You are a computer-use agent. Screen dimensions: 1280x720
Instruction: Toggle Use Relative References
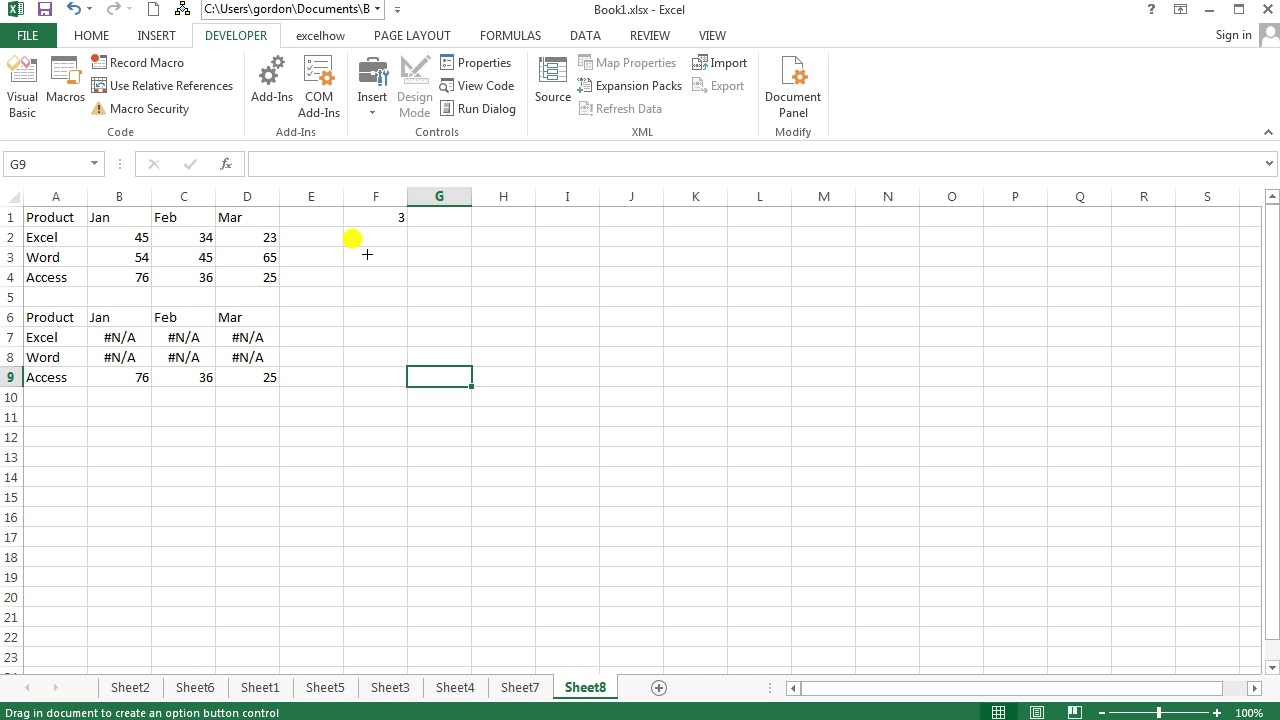[x=162, y=86]
